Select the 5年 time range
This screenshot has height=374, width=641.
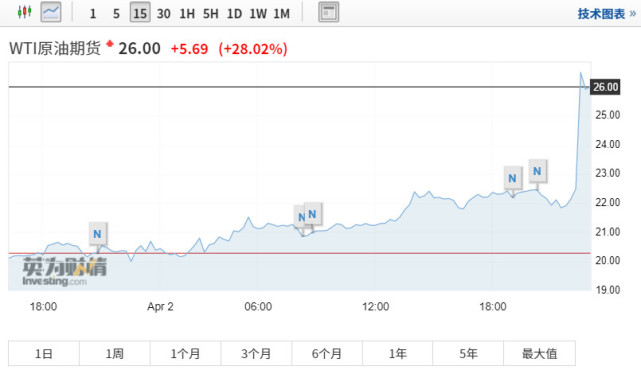pyautogui.click(x=468, y=353)
